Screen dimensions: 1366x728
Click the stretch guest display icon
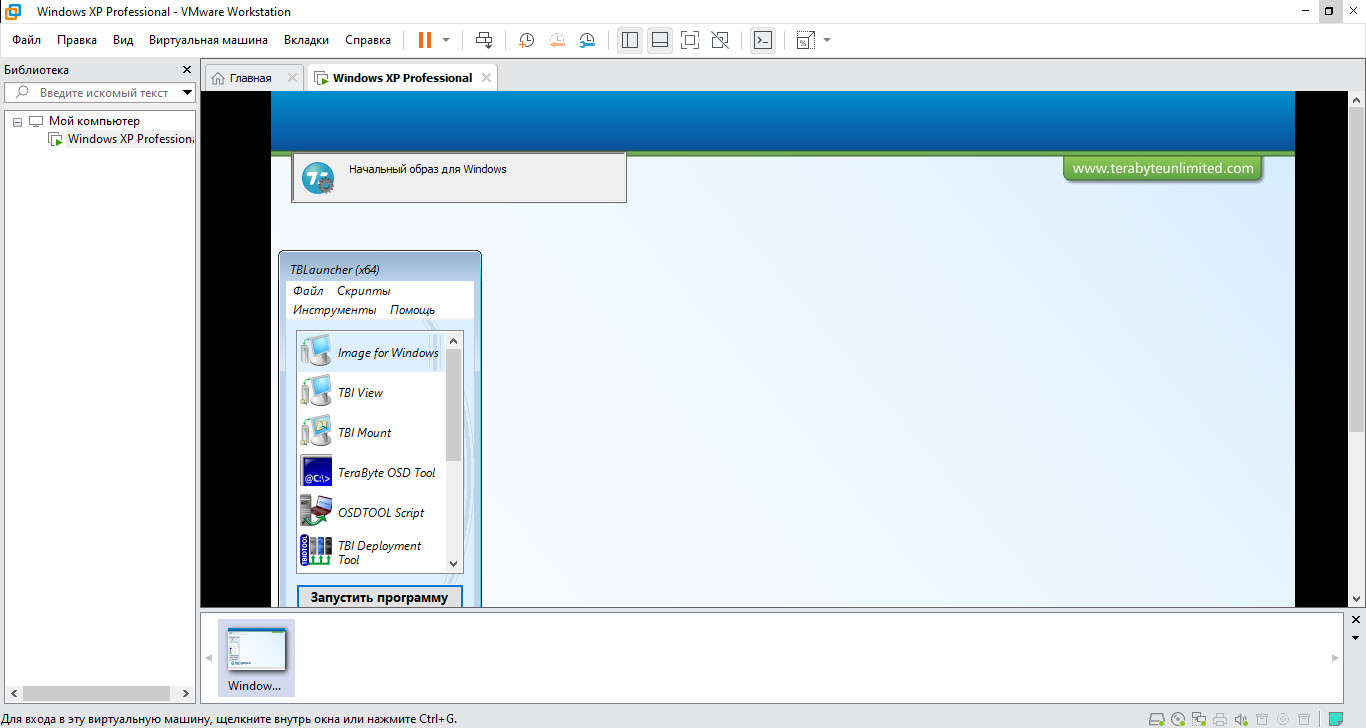(805, 40)
